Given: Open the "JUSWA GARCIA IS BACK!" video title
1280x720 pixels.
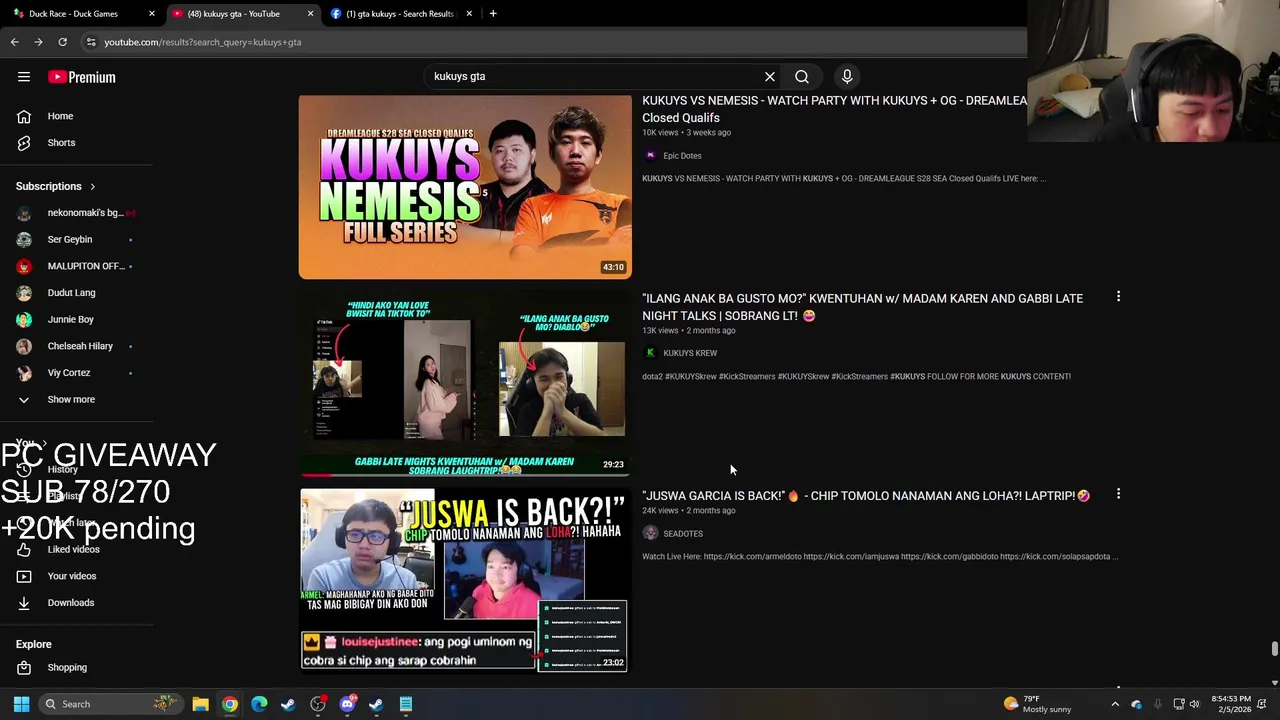Looking at the screenshot, I should [866, 496].
